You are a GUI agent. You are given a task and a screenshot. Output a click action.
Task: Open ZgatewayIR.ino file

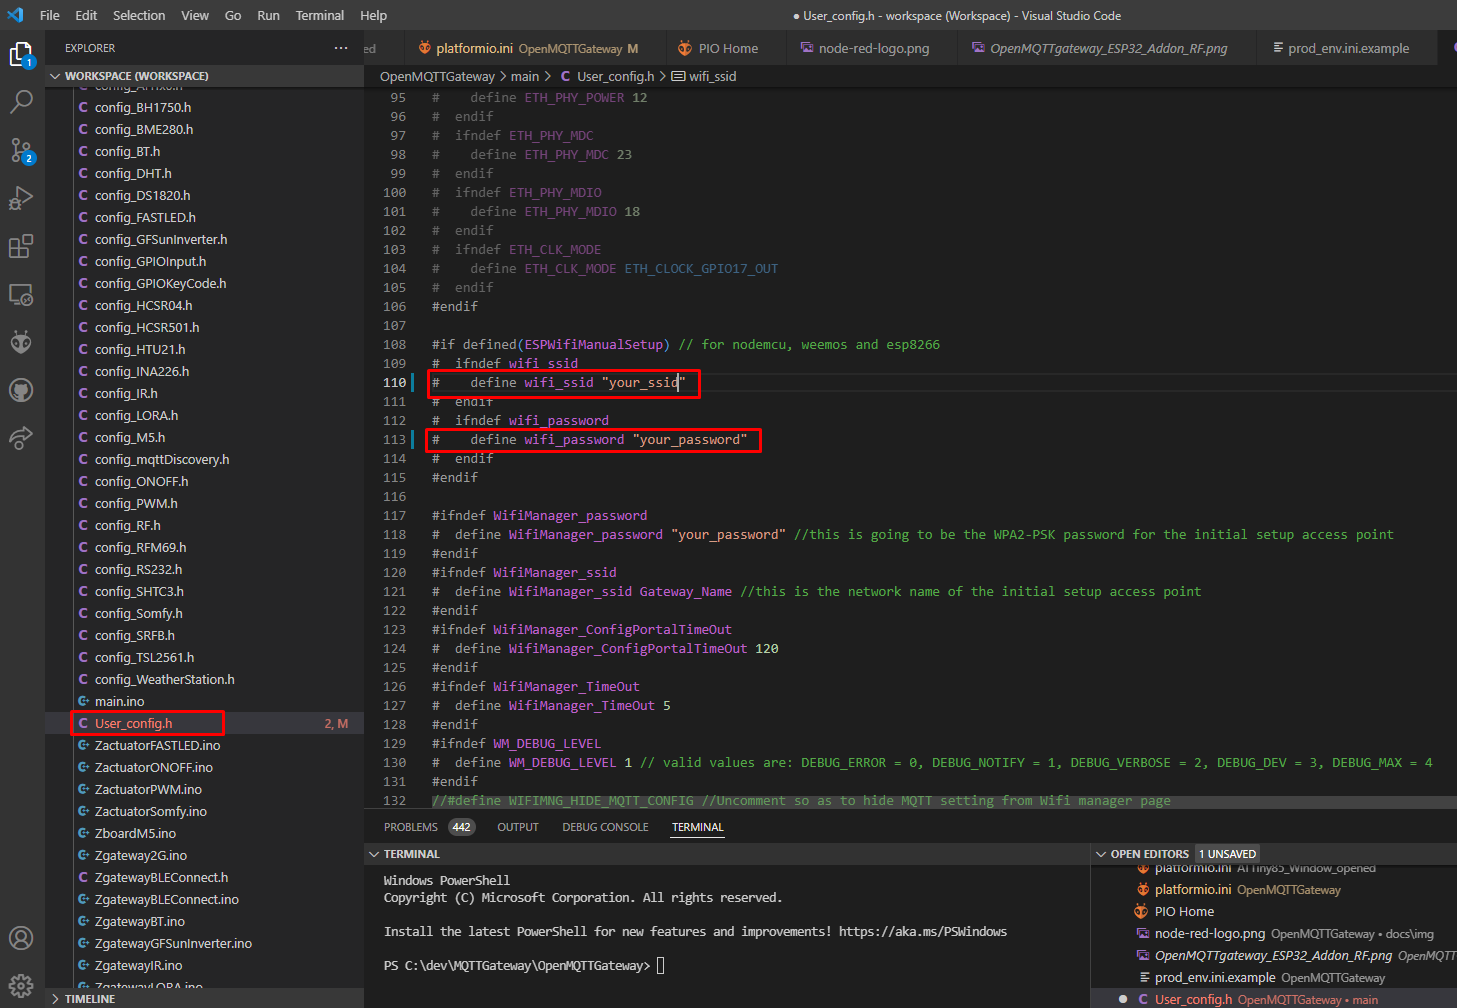pyautogui.click(x=205, y=965)
